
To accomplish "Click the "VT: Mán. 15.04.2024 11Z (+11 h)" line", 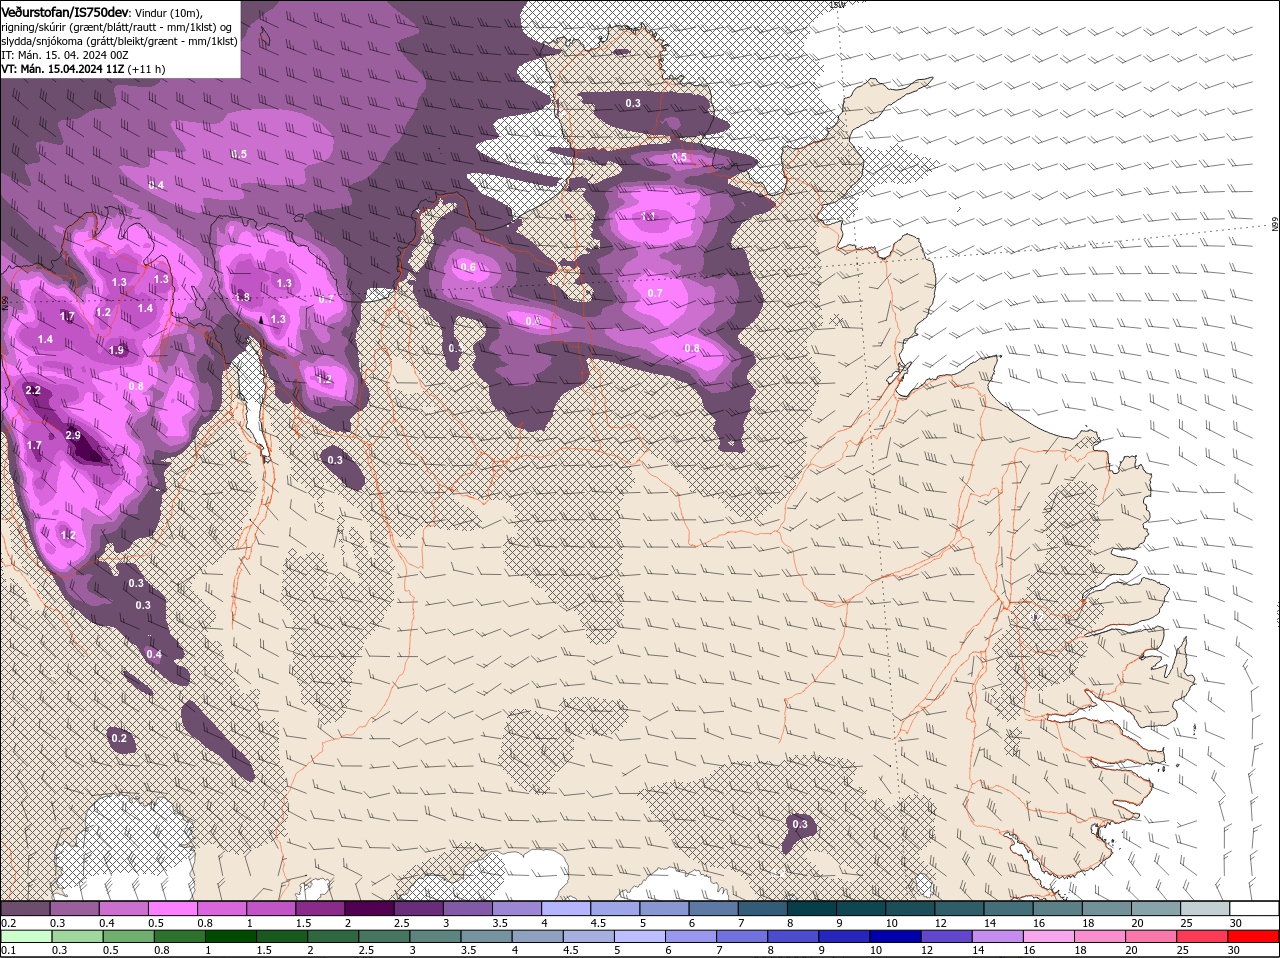I will click(83, 69).
